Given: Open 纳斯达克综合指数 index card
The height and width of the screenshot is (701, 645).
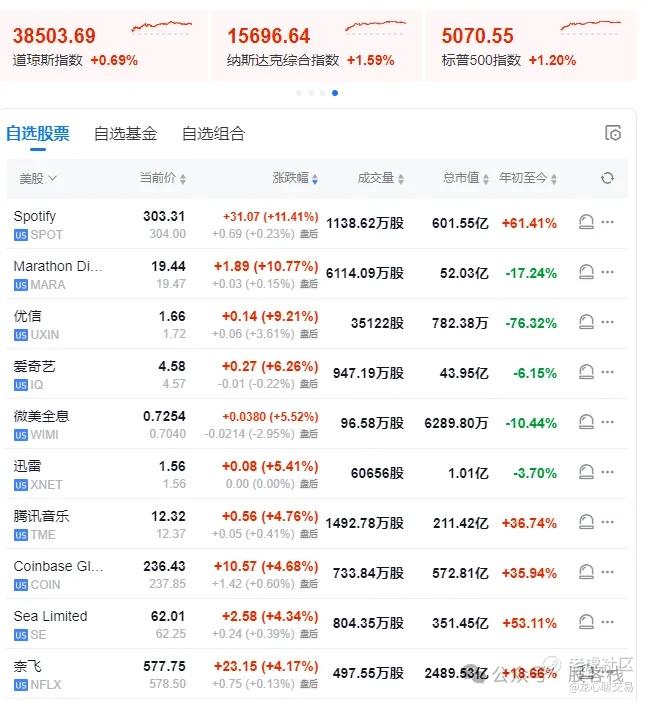Looking at the screenshot, I should 316,46.
